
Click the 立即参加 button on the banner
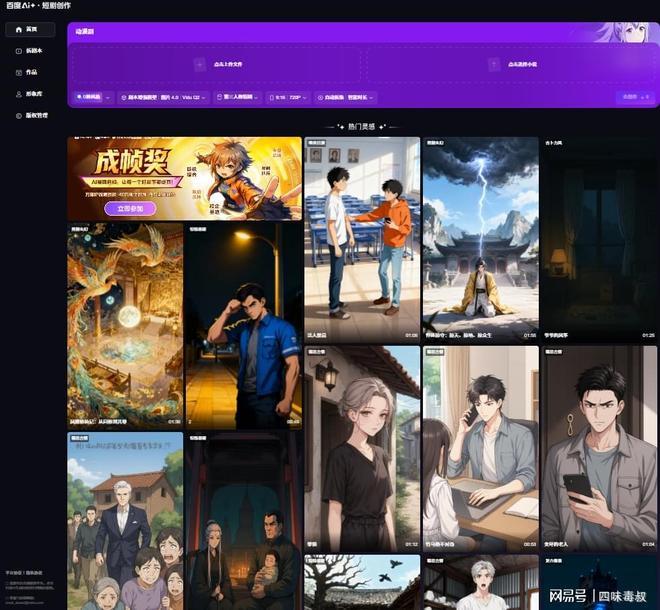pos(130,208)
